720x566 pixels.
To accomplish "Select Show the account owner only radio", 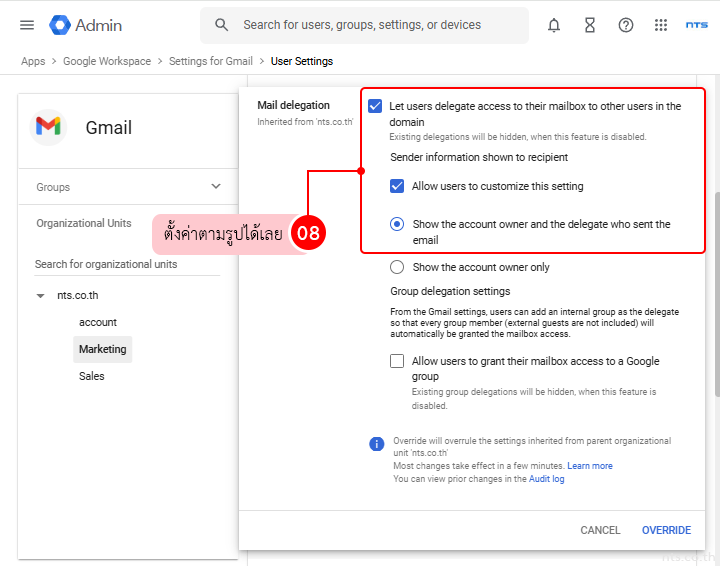I will tap(397, 267).
